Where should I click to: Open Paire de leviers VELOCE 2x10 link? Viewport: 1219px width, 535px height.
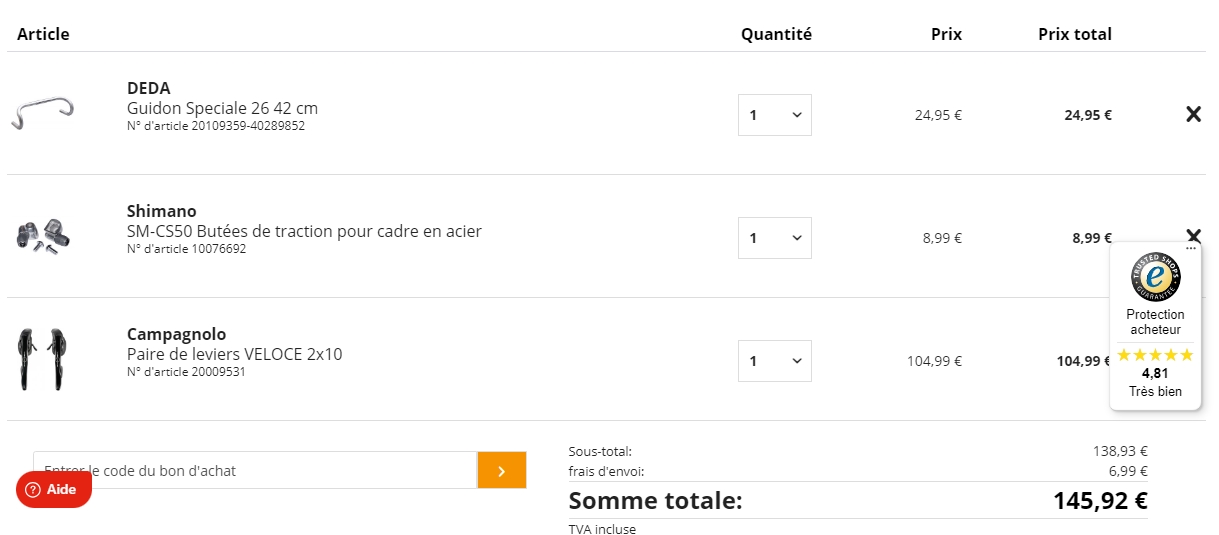[234, 354]
